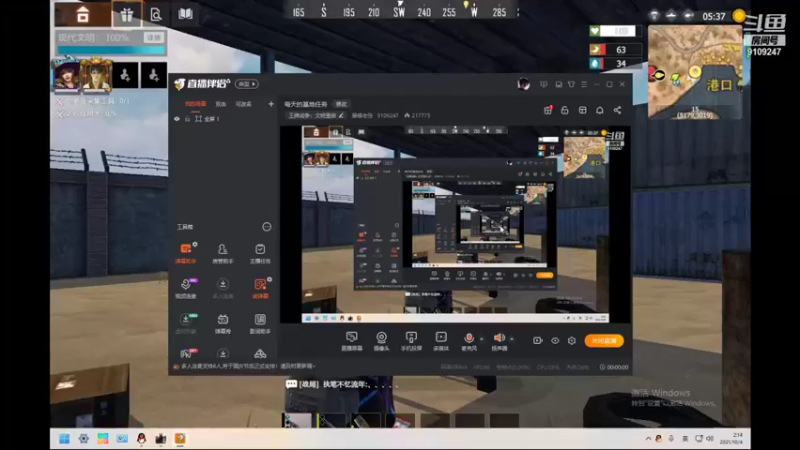The height and width of the screenshot is (450, 800).
Task: Open the gear on the 读弹幕 tool
Action: click(269, 280)
